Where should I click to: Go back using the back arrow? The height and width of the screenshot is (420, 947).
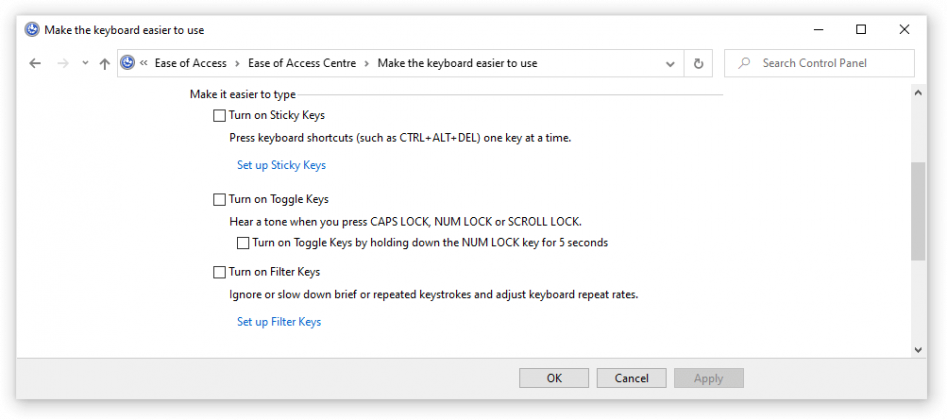[35, 63]
